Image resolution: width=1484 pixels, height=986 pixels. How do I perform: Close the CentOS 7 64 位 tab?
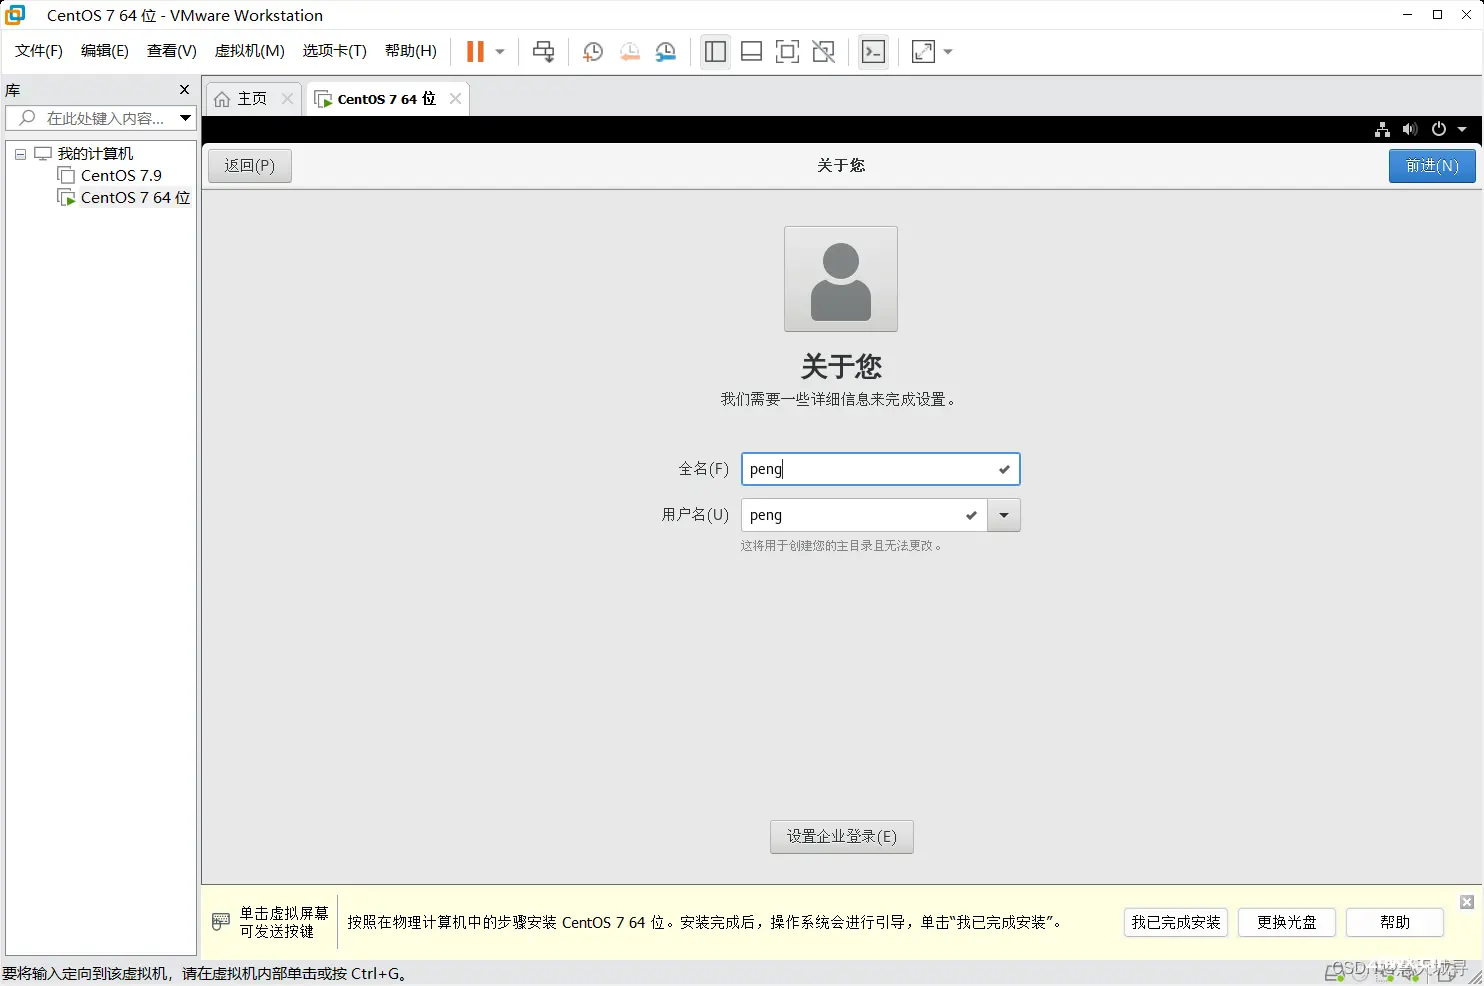456,98
